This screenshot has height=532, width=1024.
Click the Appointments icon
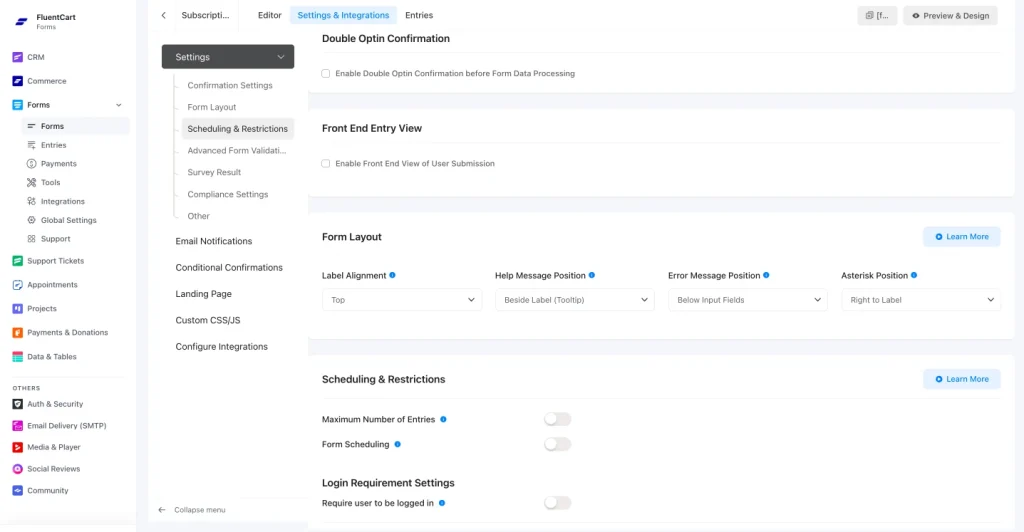18,285
